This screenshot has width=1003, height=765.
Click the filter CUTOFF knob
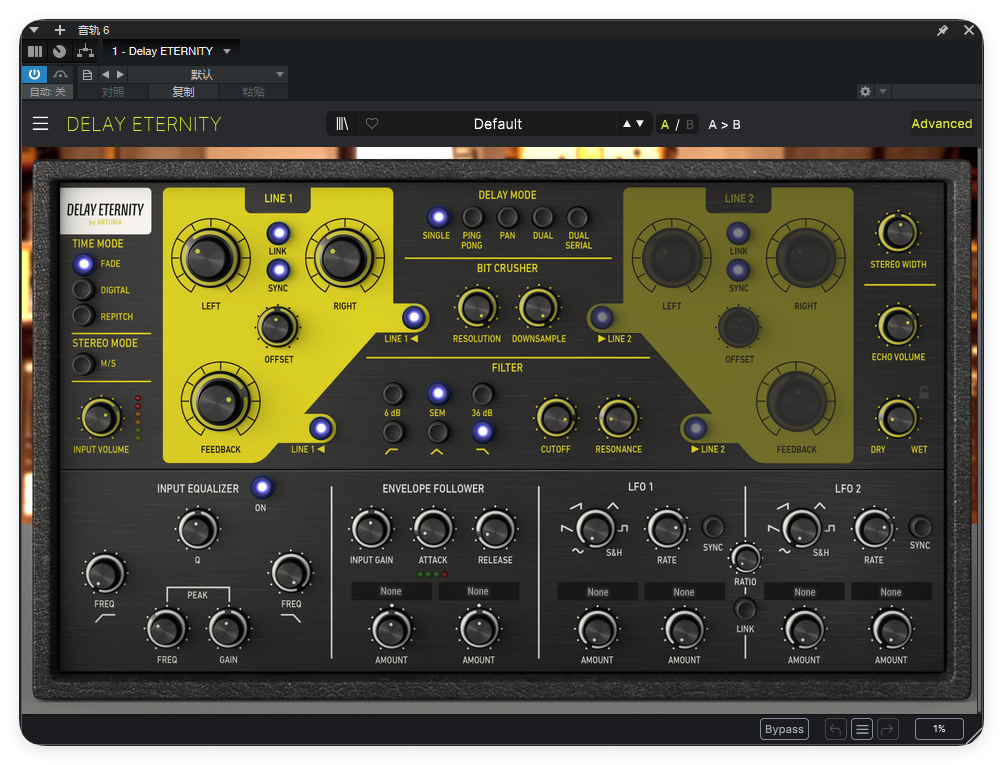(x=555, y=419)
